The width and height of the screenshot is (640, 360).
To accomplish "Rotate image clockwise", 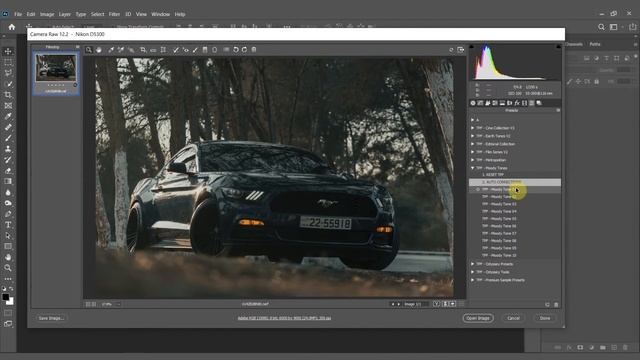I will [x=244, y=50].
